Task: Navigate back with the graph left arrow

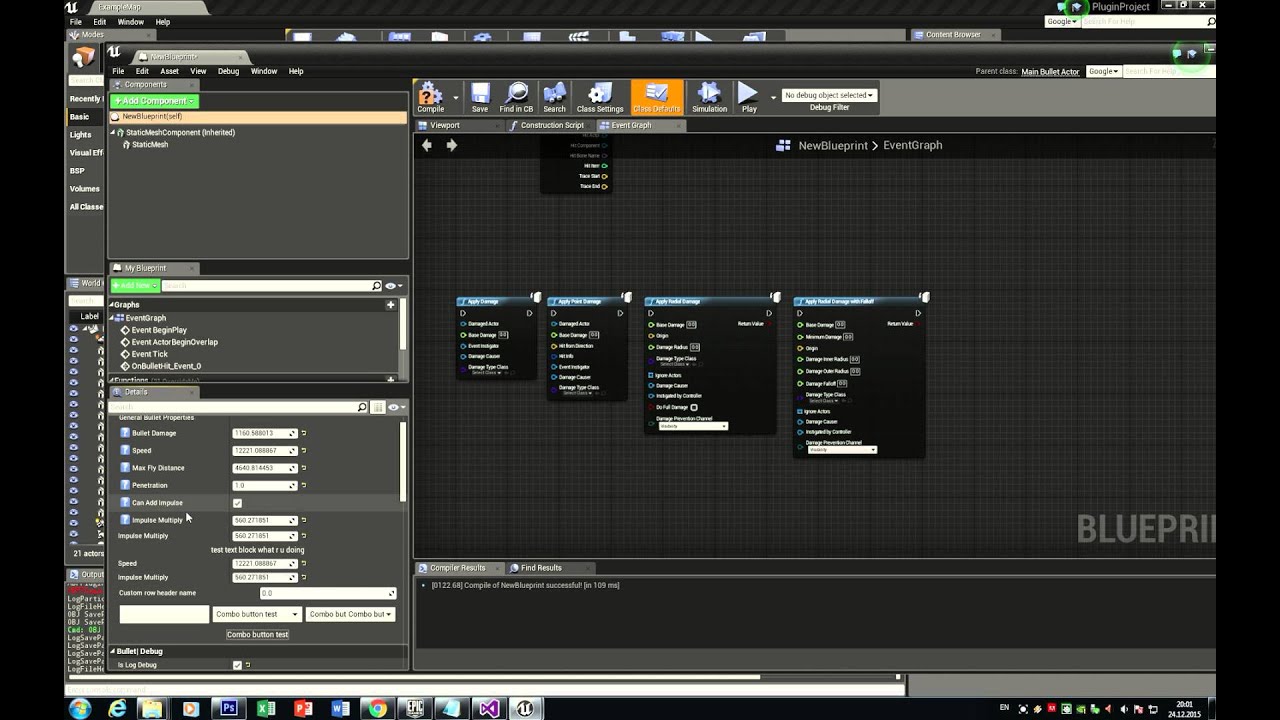Action: [427, 145]
